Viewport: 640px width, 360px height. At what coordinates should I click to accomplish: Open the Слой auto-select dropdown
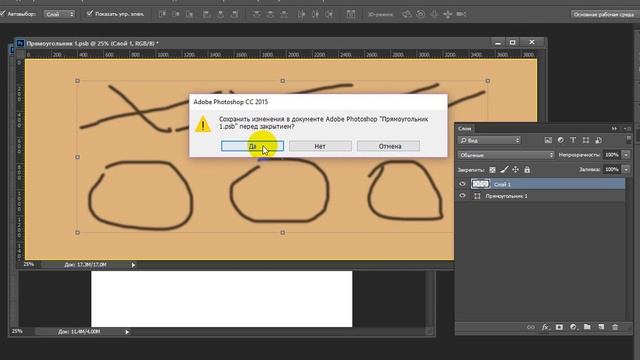pyautogui.click(x=60, y=14)
